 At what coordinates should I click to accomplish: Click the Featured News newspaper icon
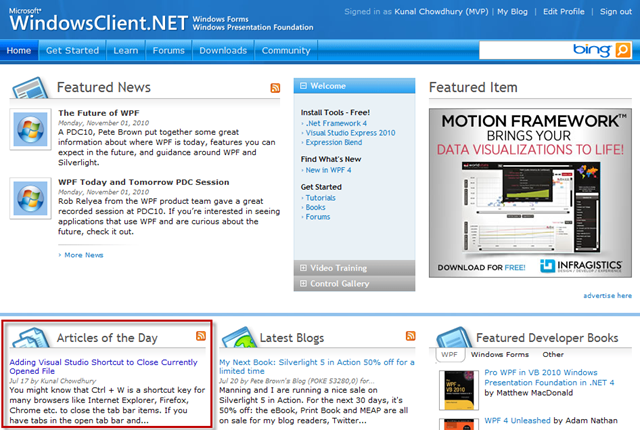30,88
